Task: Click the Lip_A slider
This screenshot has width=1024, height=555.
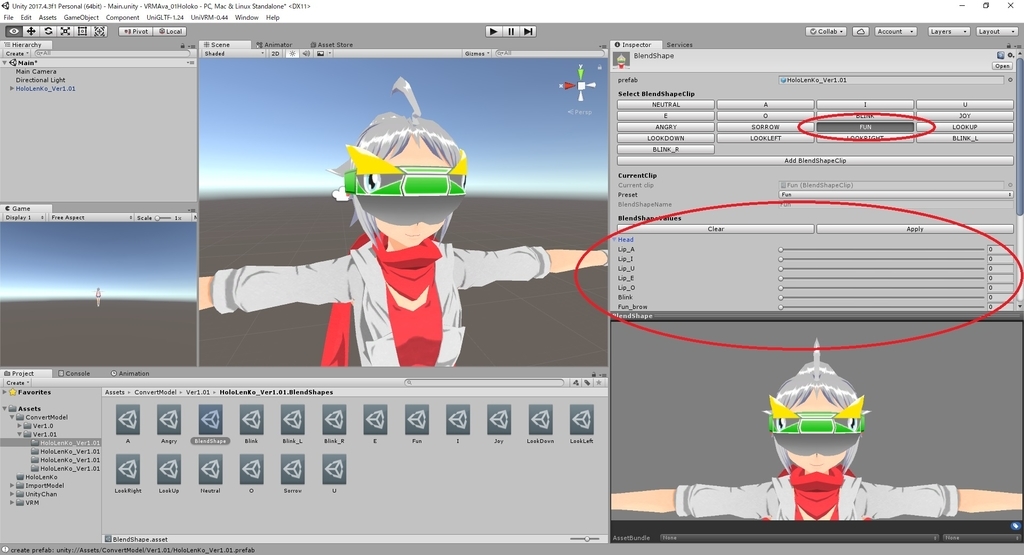Action: (x=882, y=249)
